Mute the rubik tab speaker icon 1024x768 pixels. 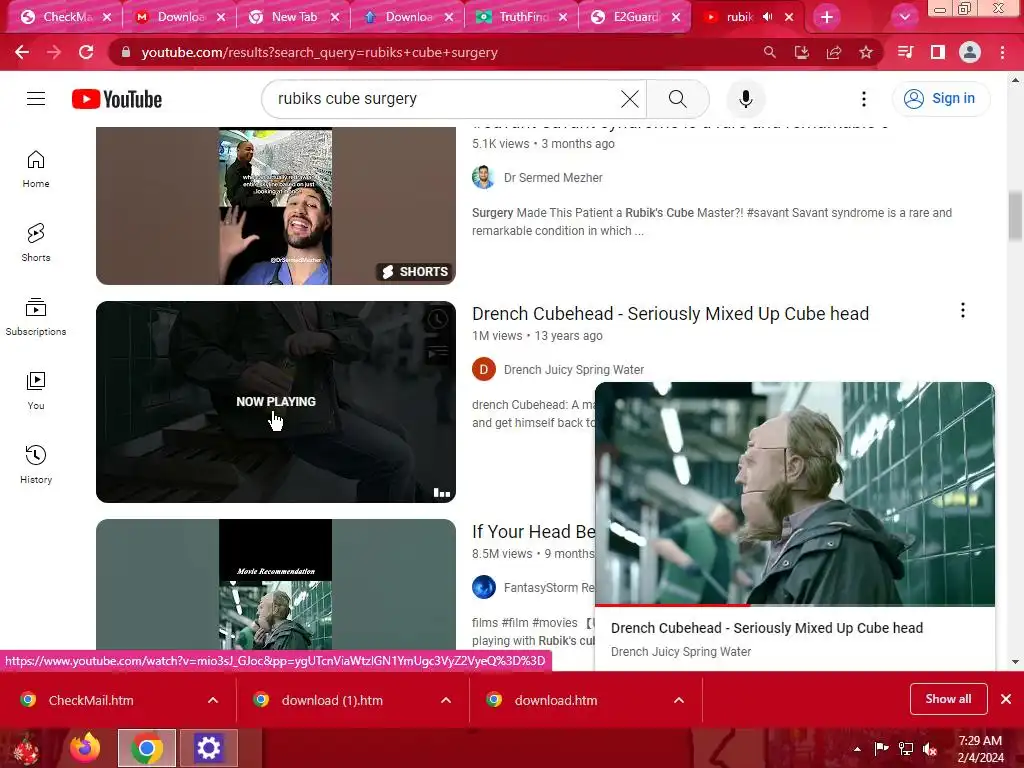click(768, 17)
